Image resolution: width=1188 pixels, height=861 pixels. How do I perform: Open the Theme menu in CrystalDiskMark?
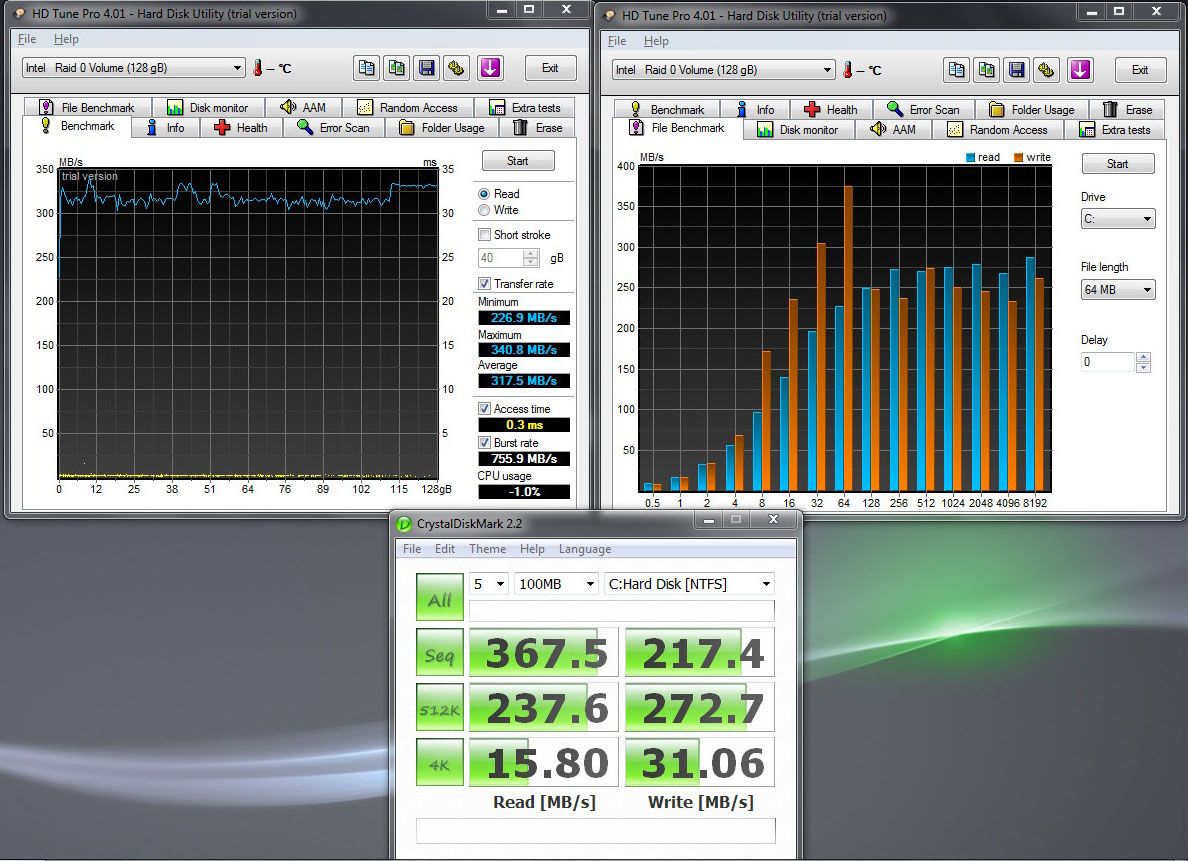click(x=487, y=549)
